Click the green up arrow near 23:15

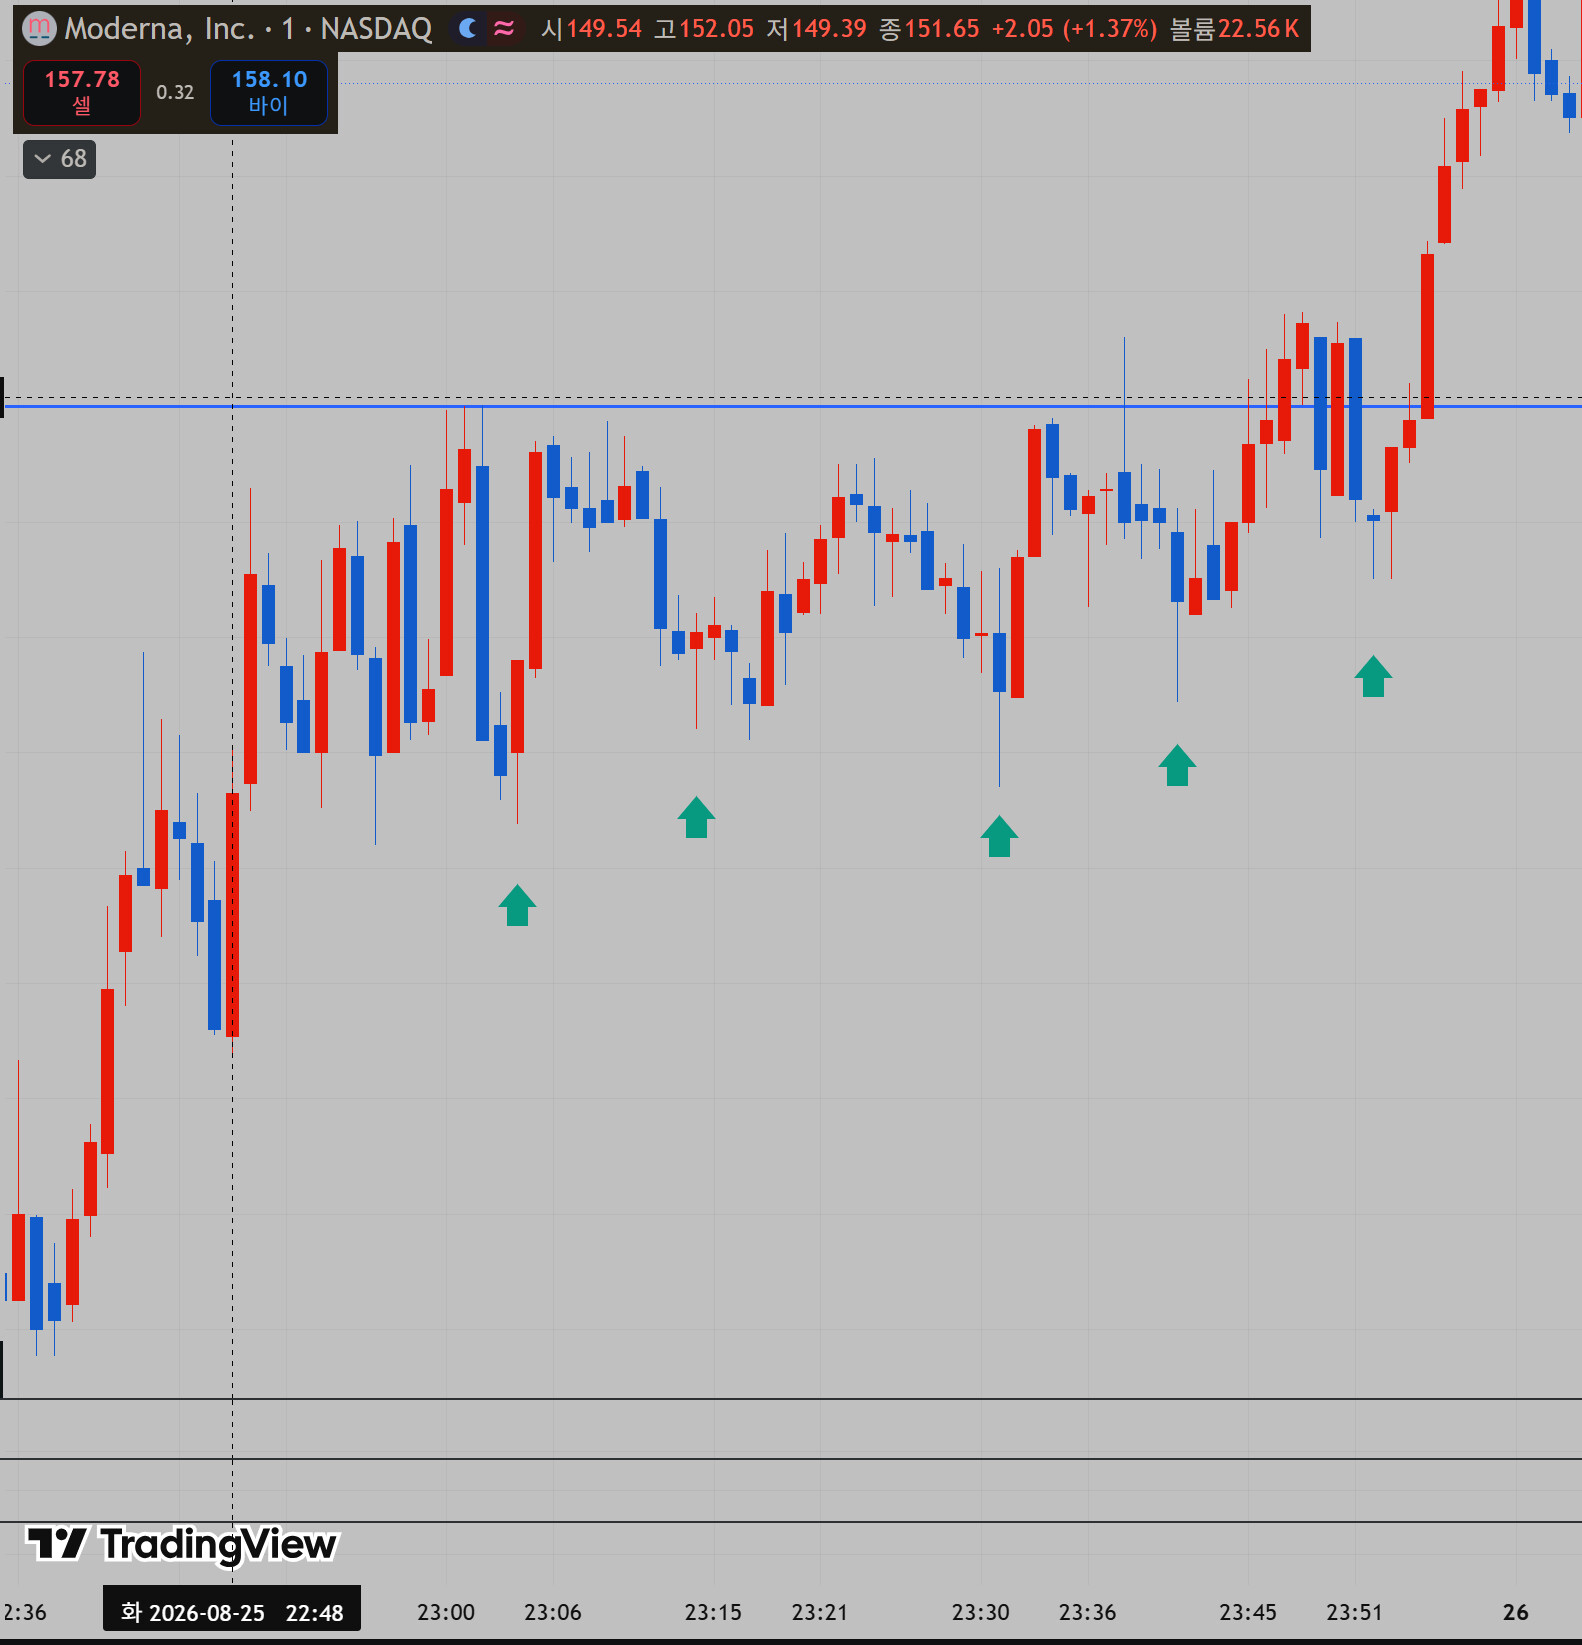pos(696,817)
